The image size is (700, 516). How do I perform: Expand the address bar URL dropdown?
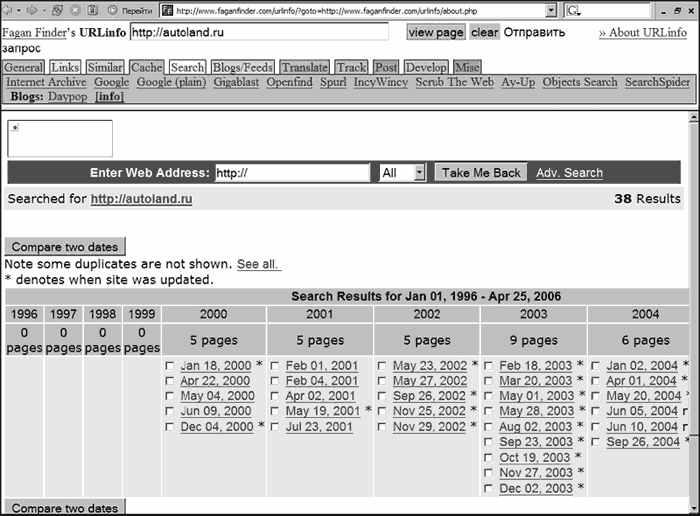click(550, 11)
